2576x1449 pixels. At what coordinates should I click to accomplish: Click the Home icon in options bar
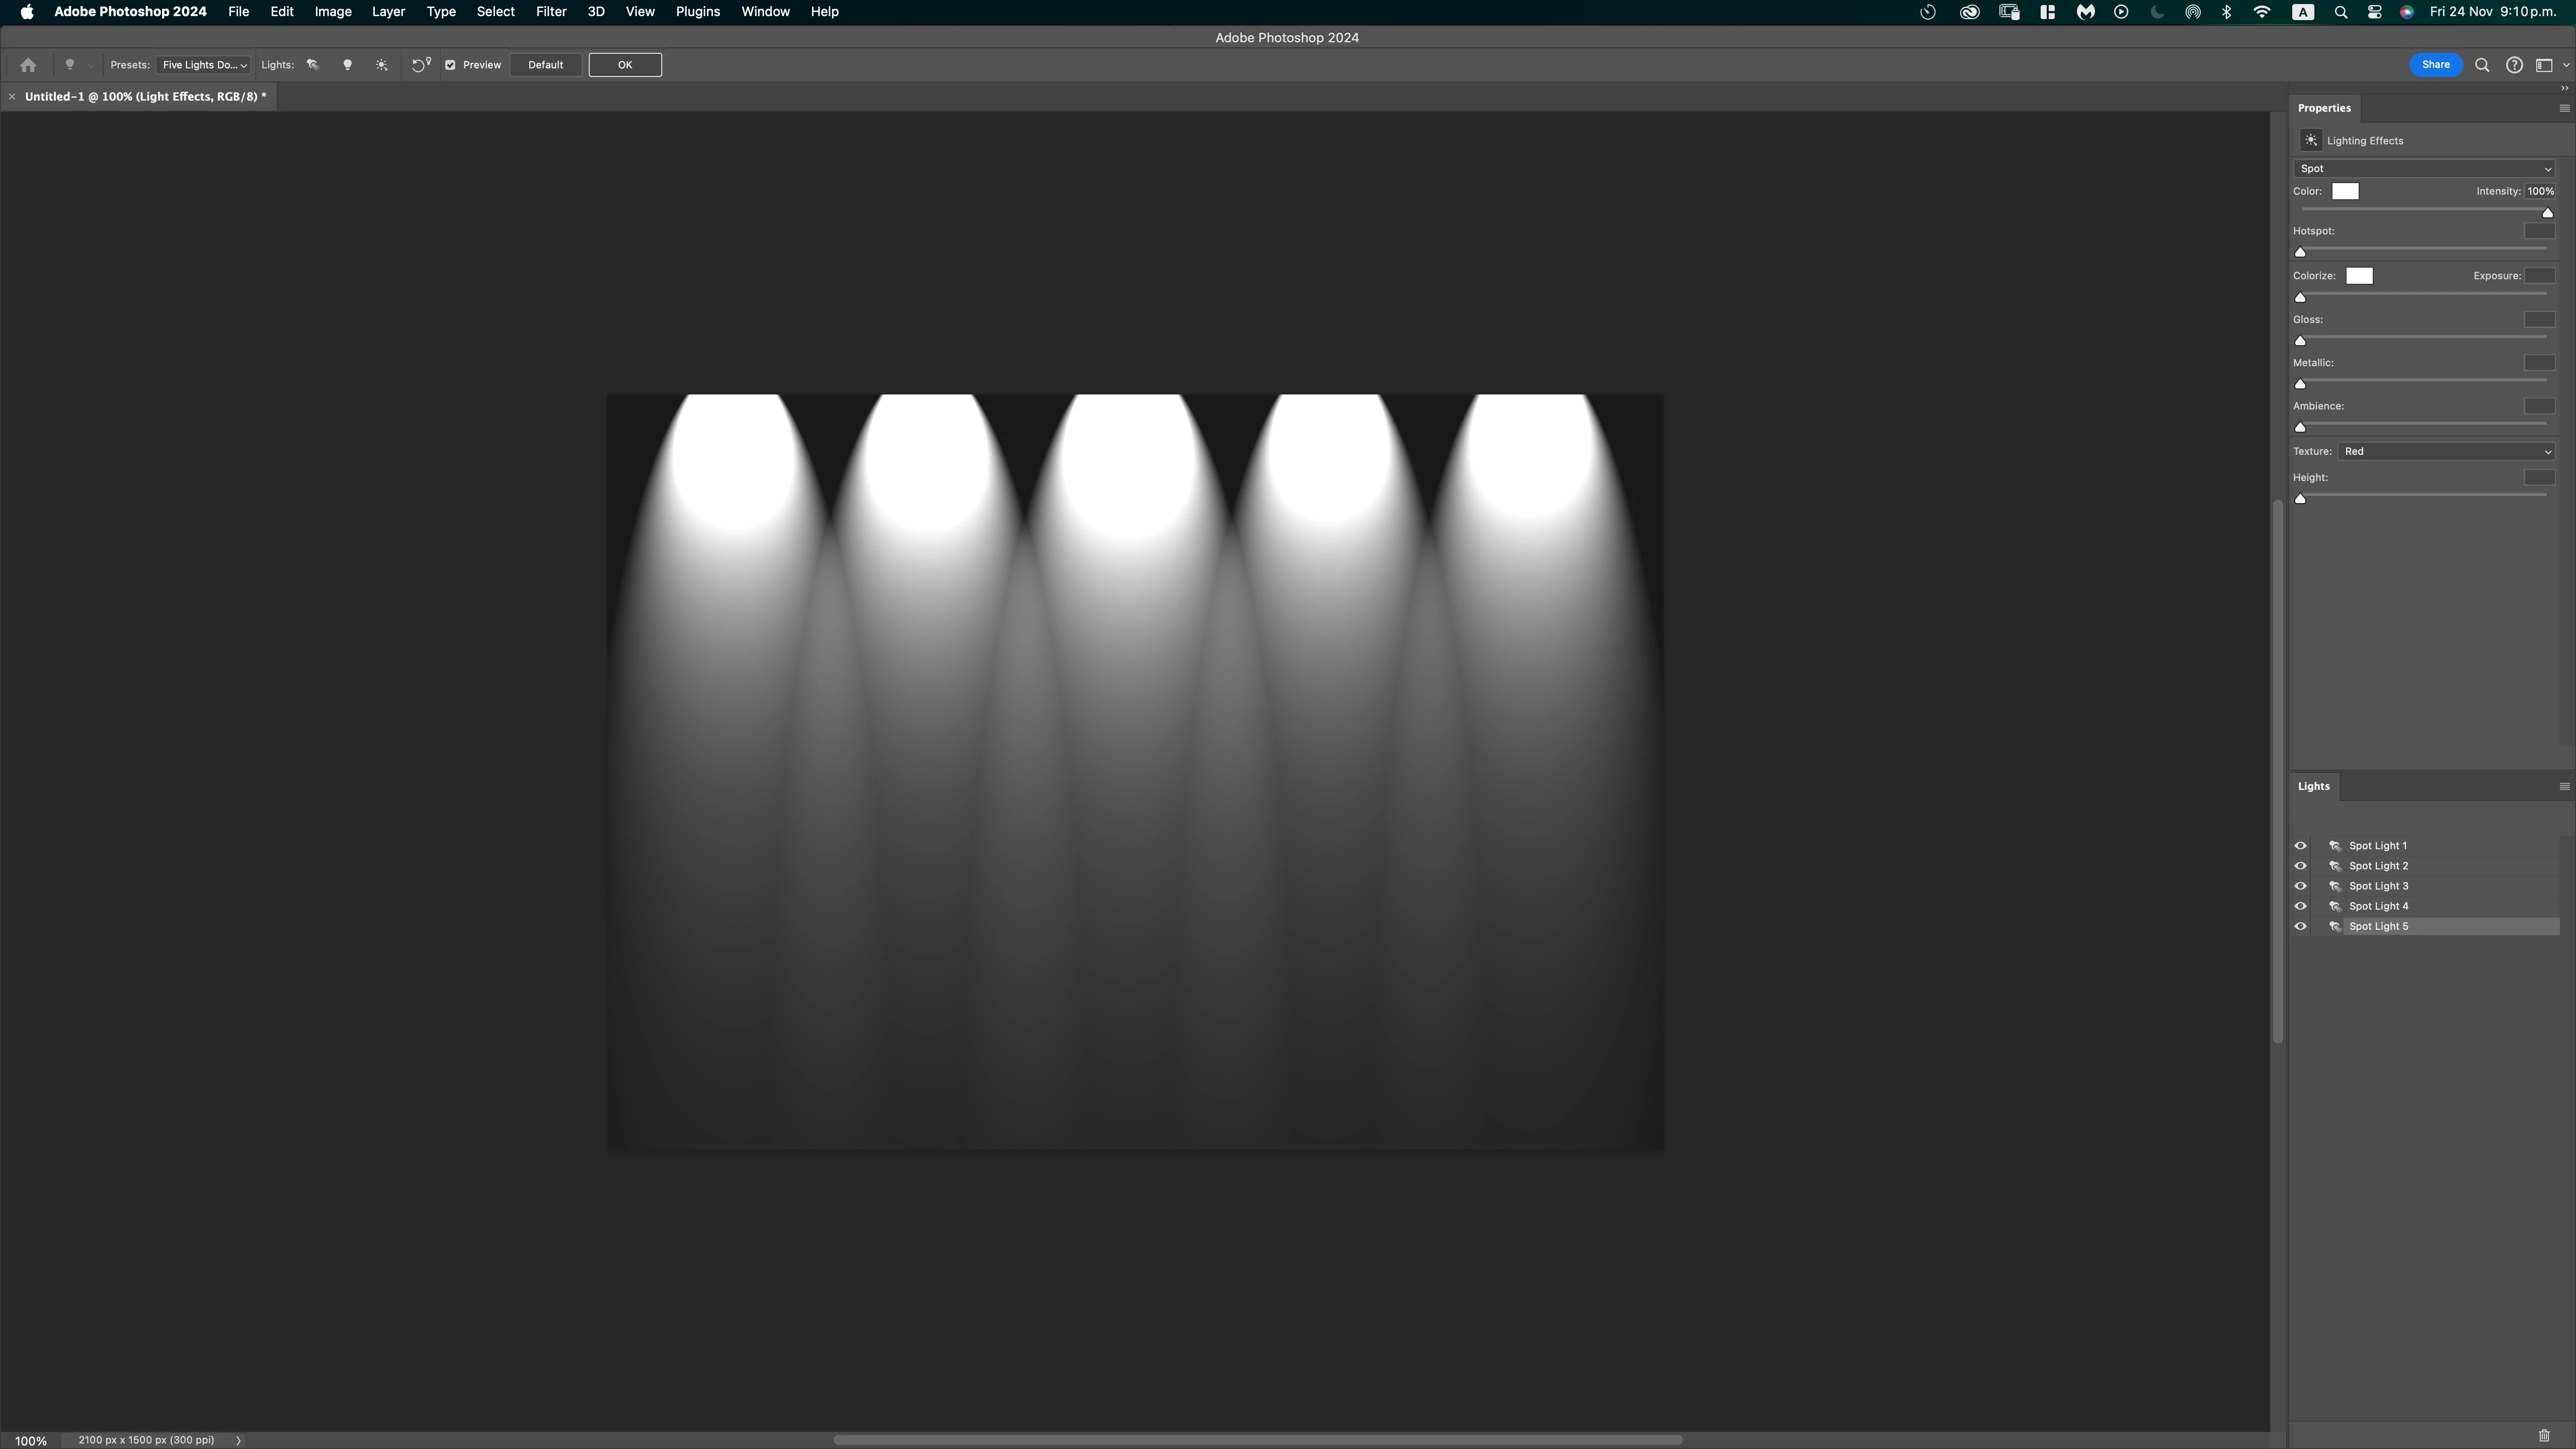[x=28, y=65]
